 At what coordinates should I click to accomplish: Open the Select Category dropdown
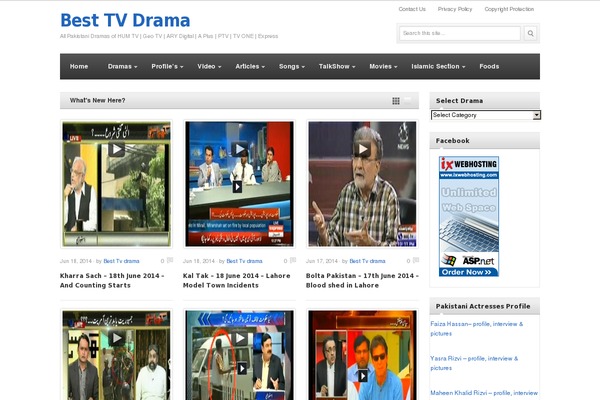pos(486,115)
